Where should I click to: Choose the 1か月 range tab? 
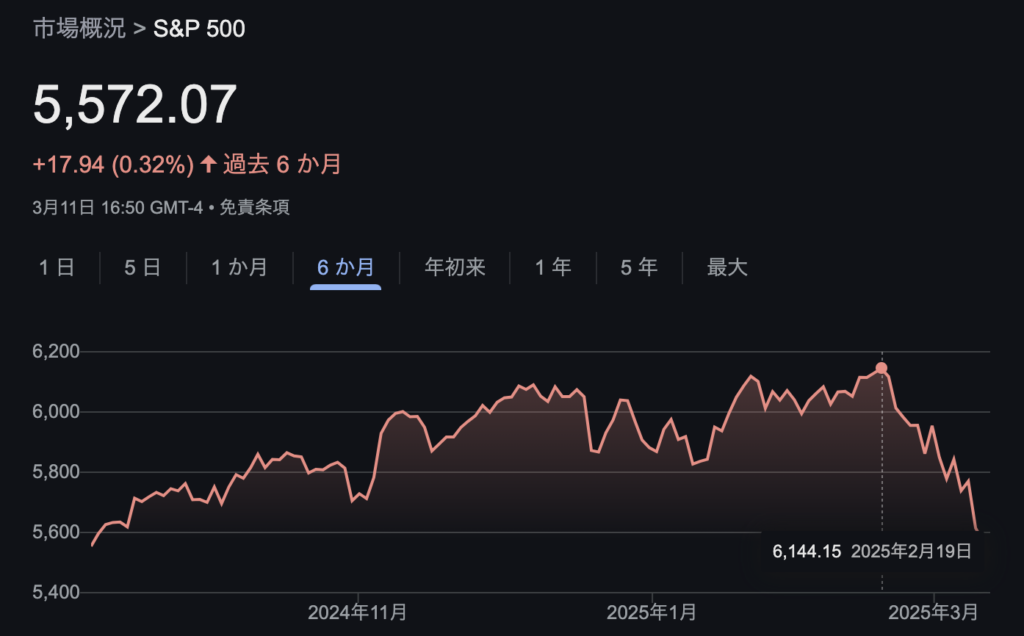(x=239, y=267)
